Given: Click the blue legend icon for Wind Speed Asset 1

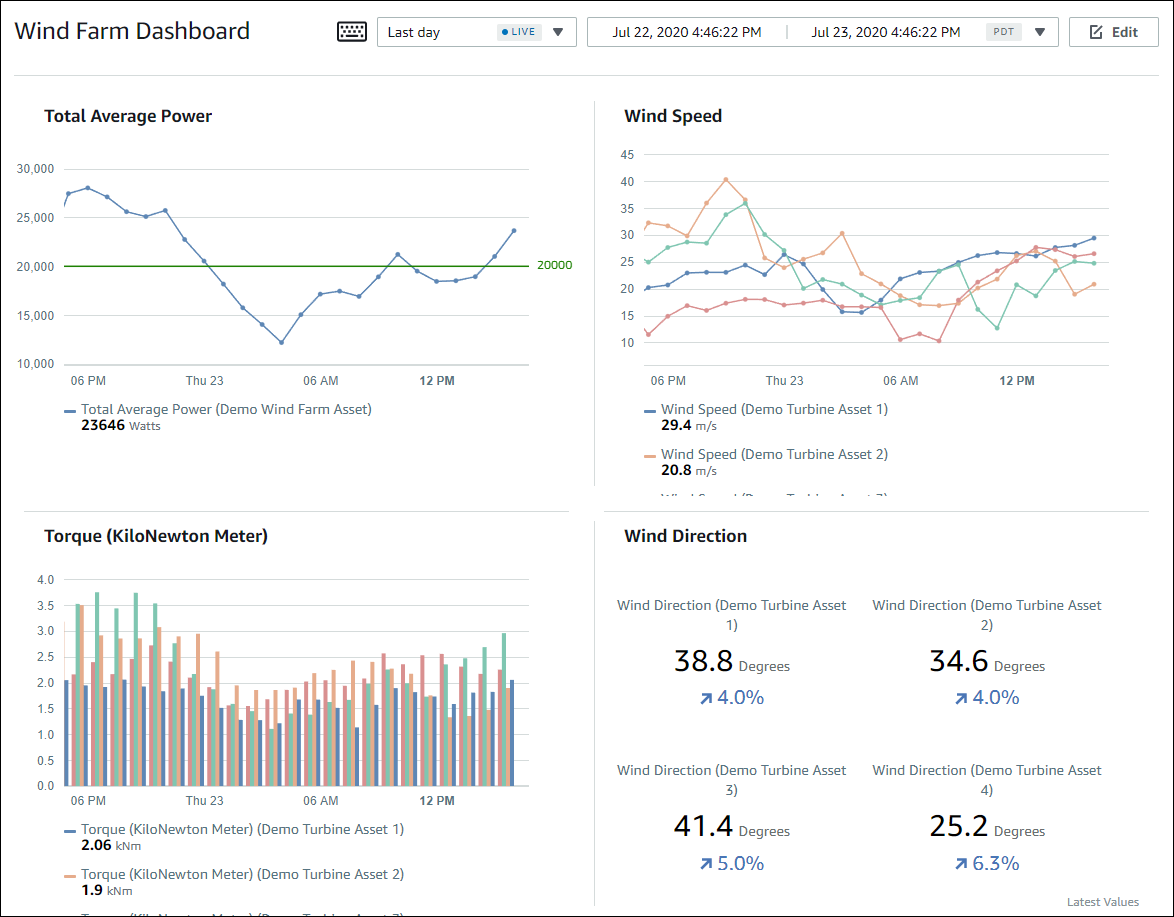Looking at the screenshot, I should point(648,408).
